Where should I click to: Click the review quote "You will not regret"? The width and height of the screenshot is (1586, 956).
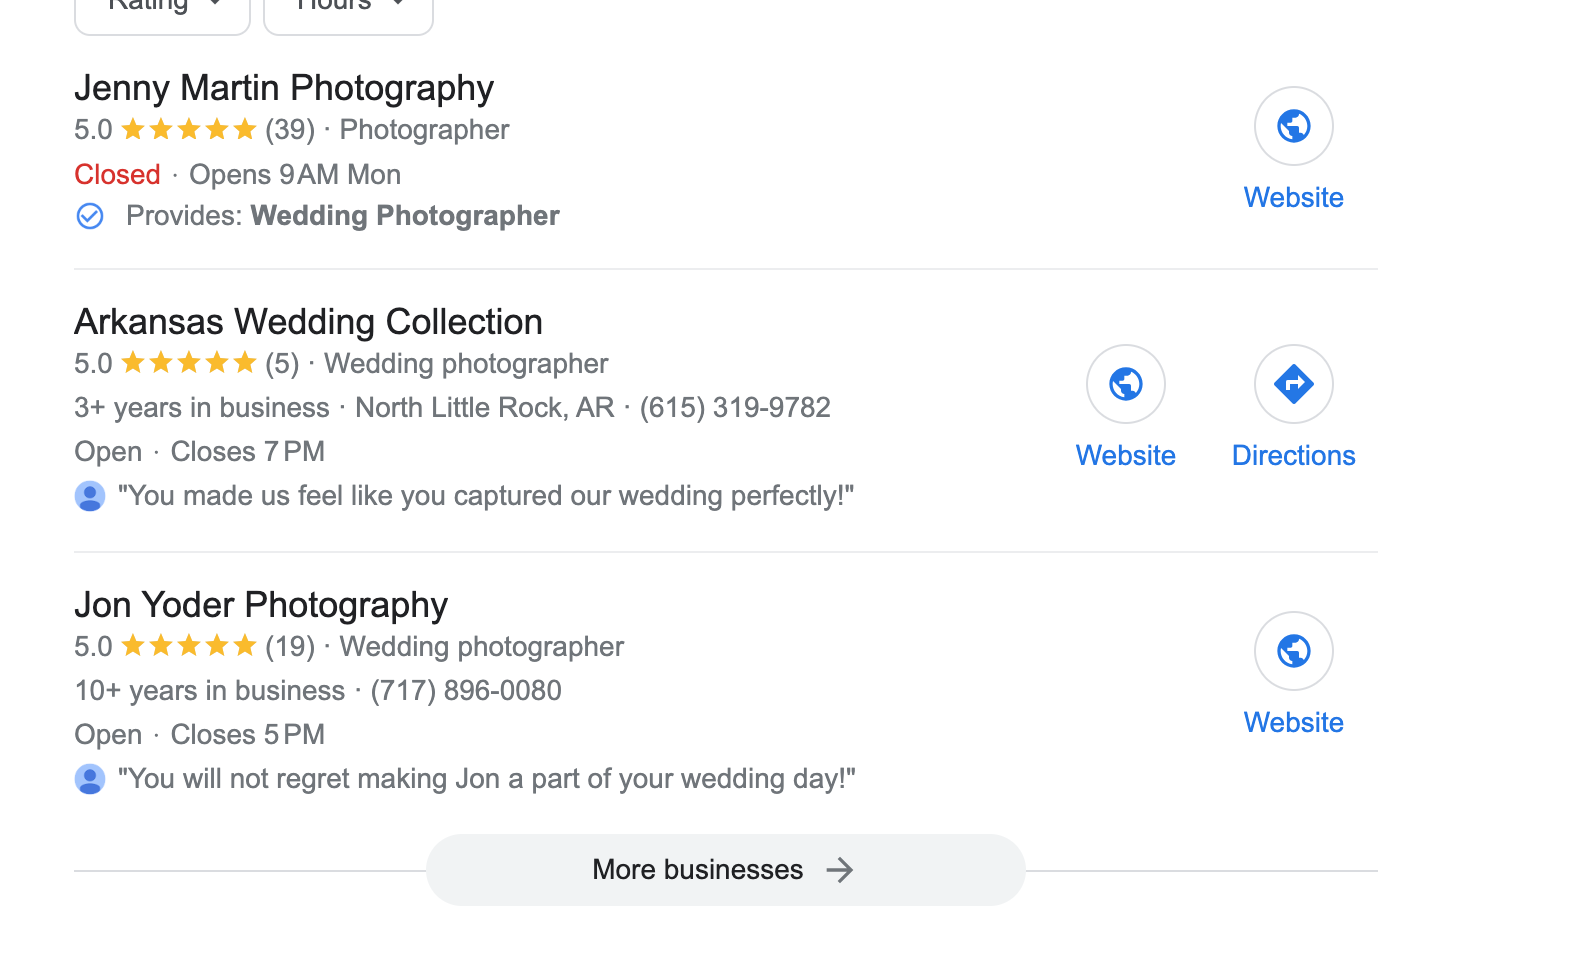(x=487, y=779)
